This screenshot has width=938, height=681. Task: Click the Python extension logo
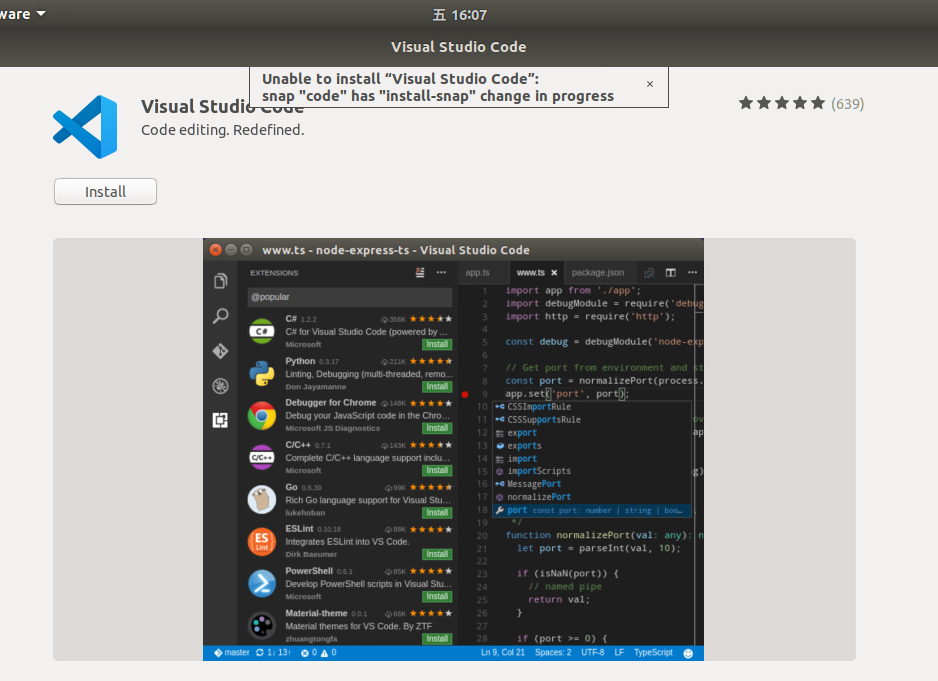click(262, 373)
